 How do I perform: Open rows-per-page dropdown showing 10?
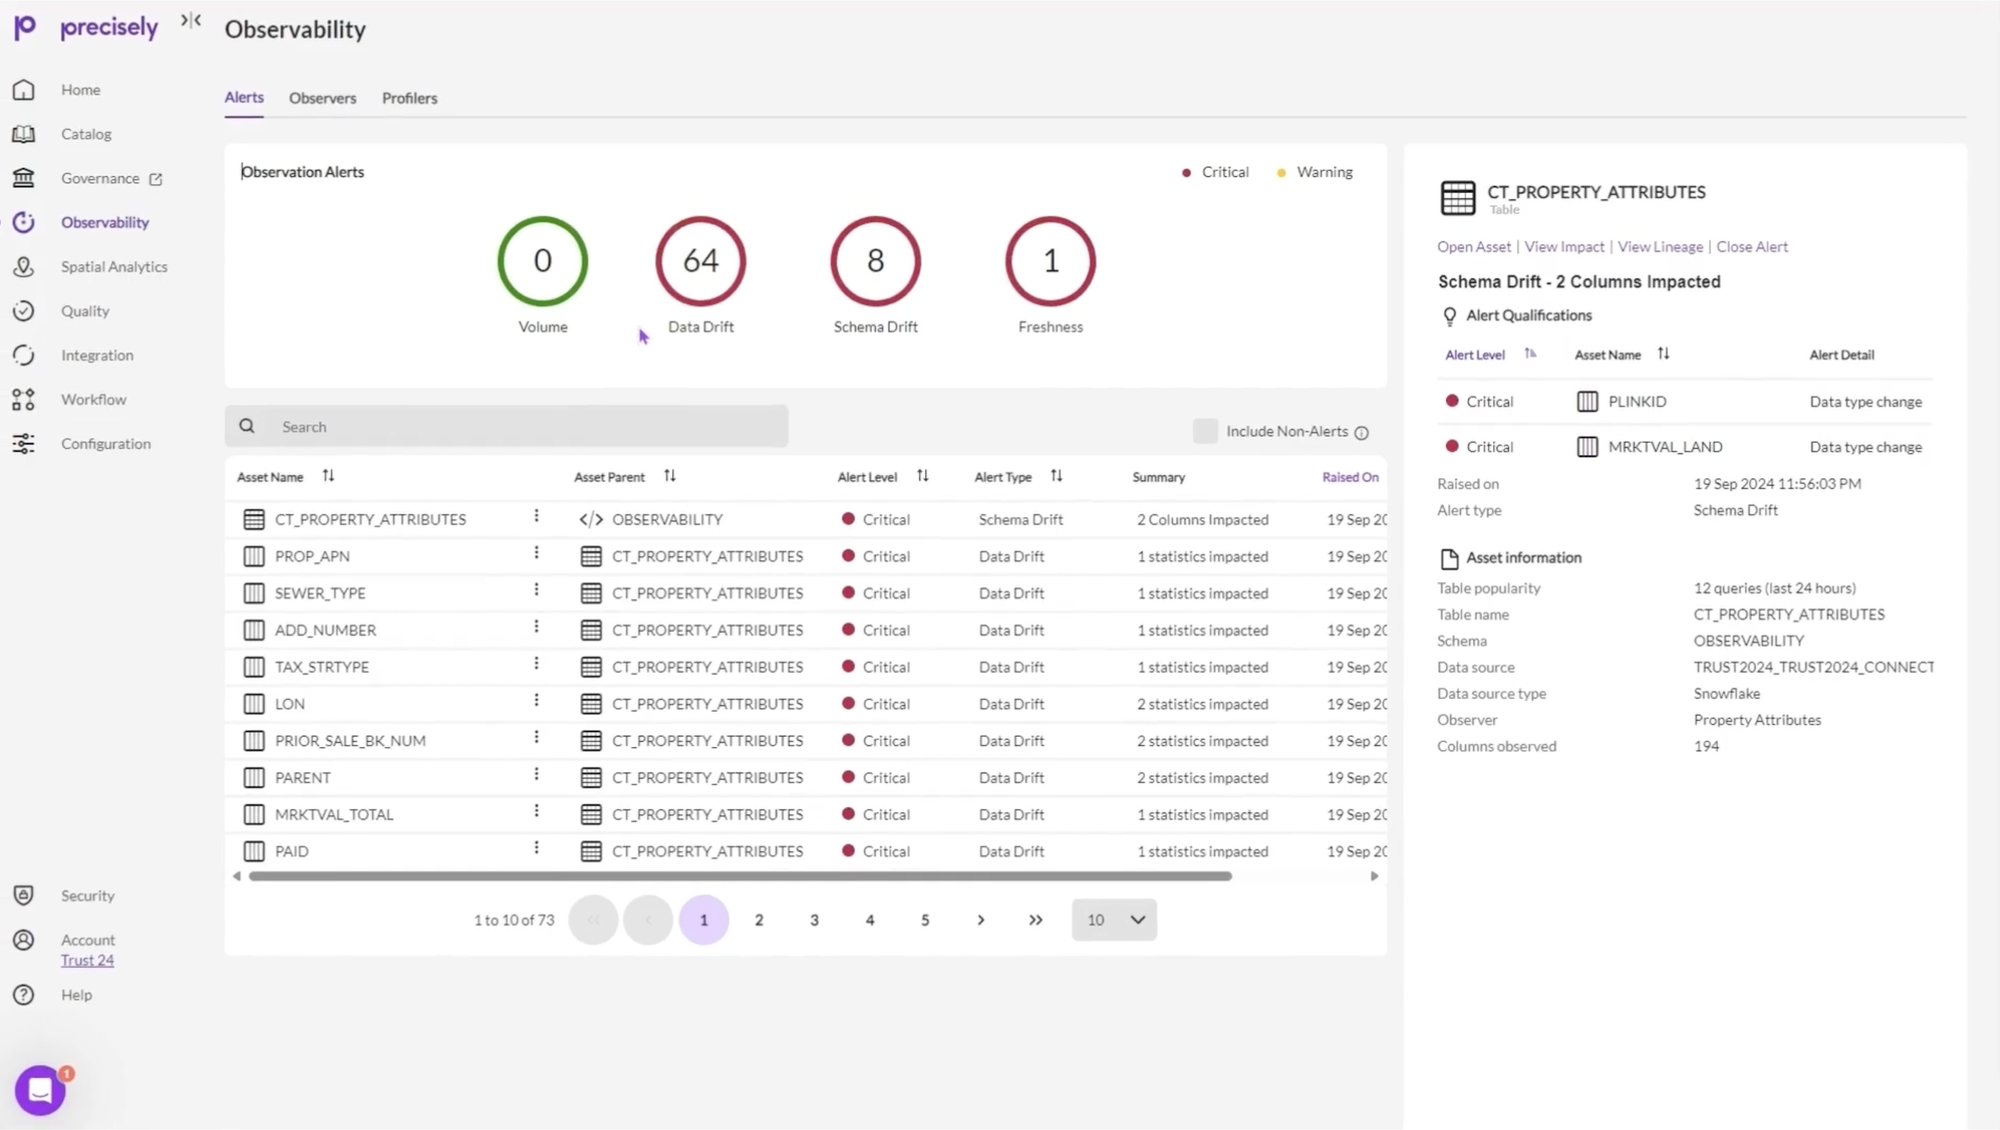1114,920
